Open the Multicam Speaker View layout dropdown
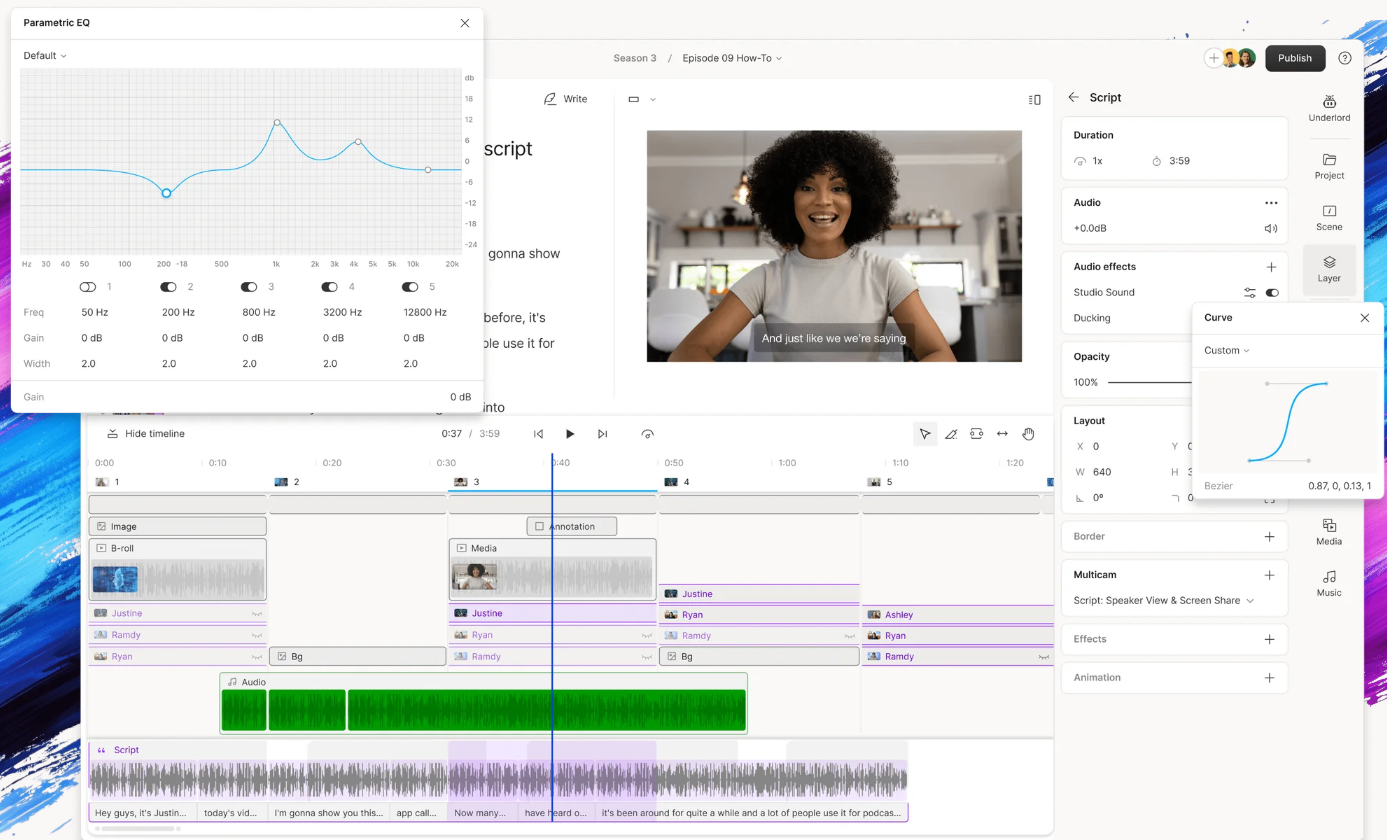The image size is (1387, 840). point(1164,600)
